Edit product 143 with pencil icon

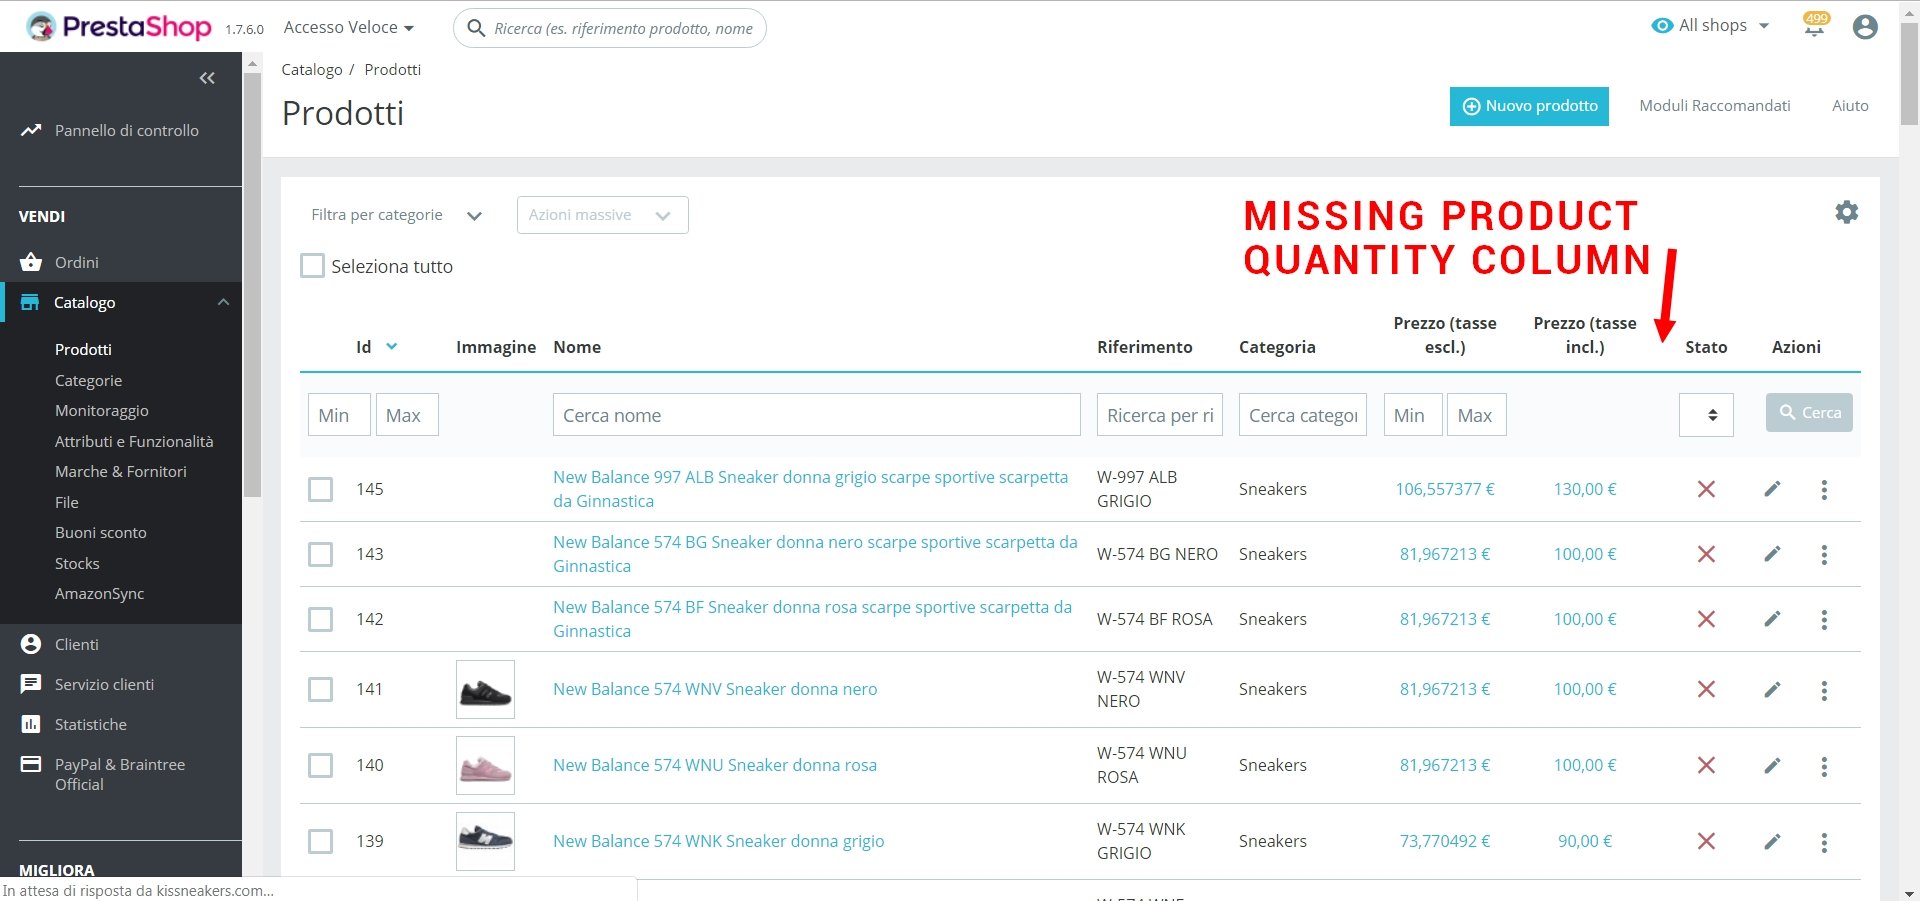[x=1772, y=554]
